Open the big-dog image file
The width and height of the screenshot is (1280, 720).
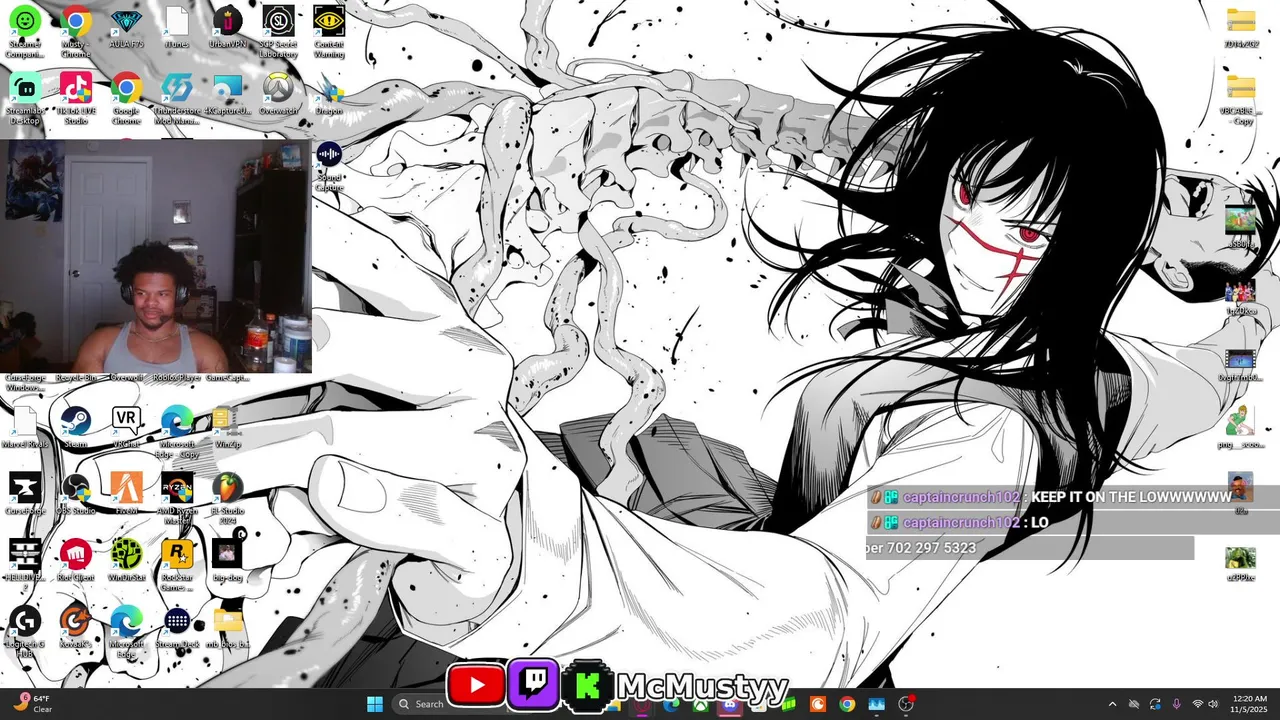227,560
